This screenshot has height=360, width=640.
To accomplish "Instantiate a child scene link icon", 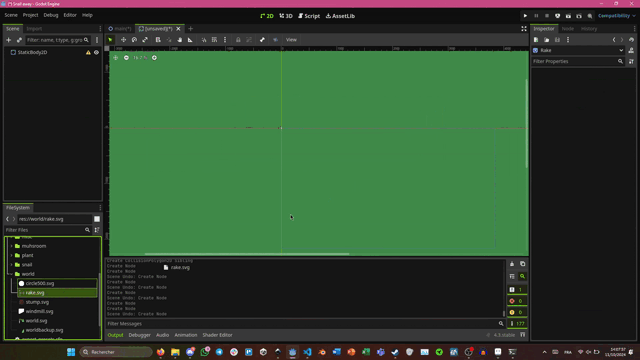I will 19,40.
